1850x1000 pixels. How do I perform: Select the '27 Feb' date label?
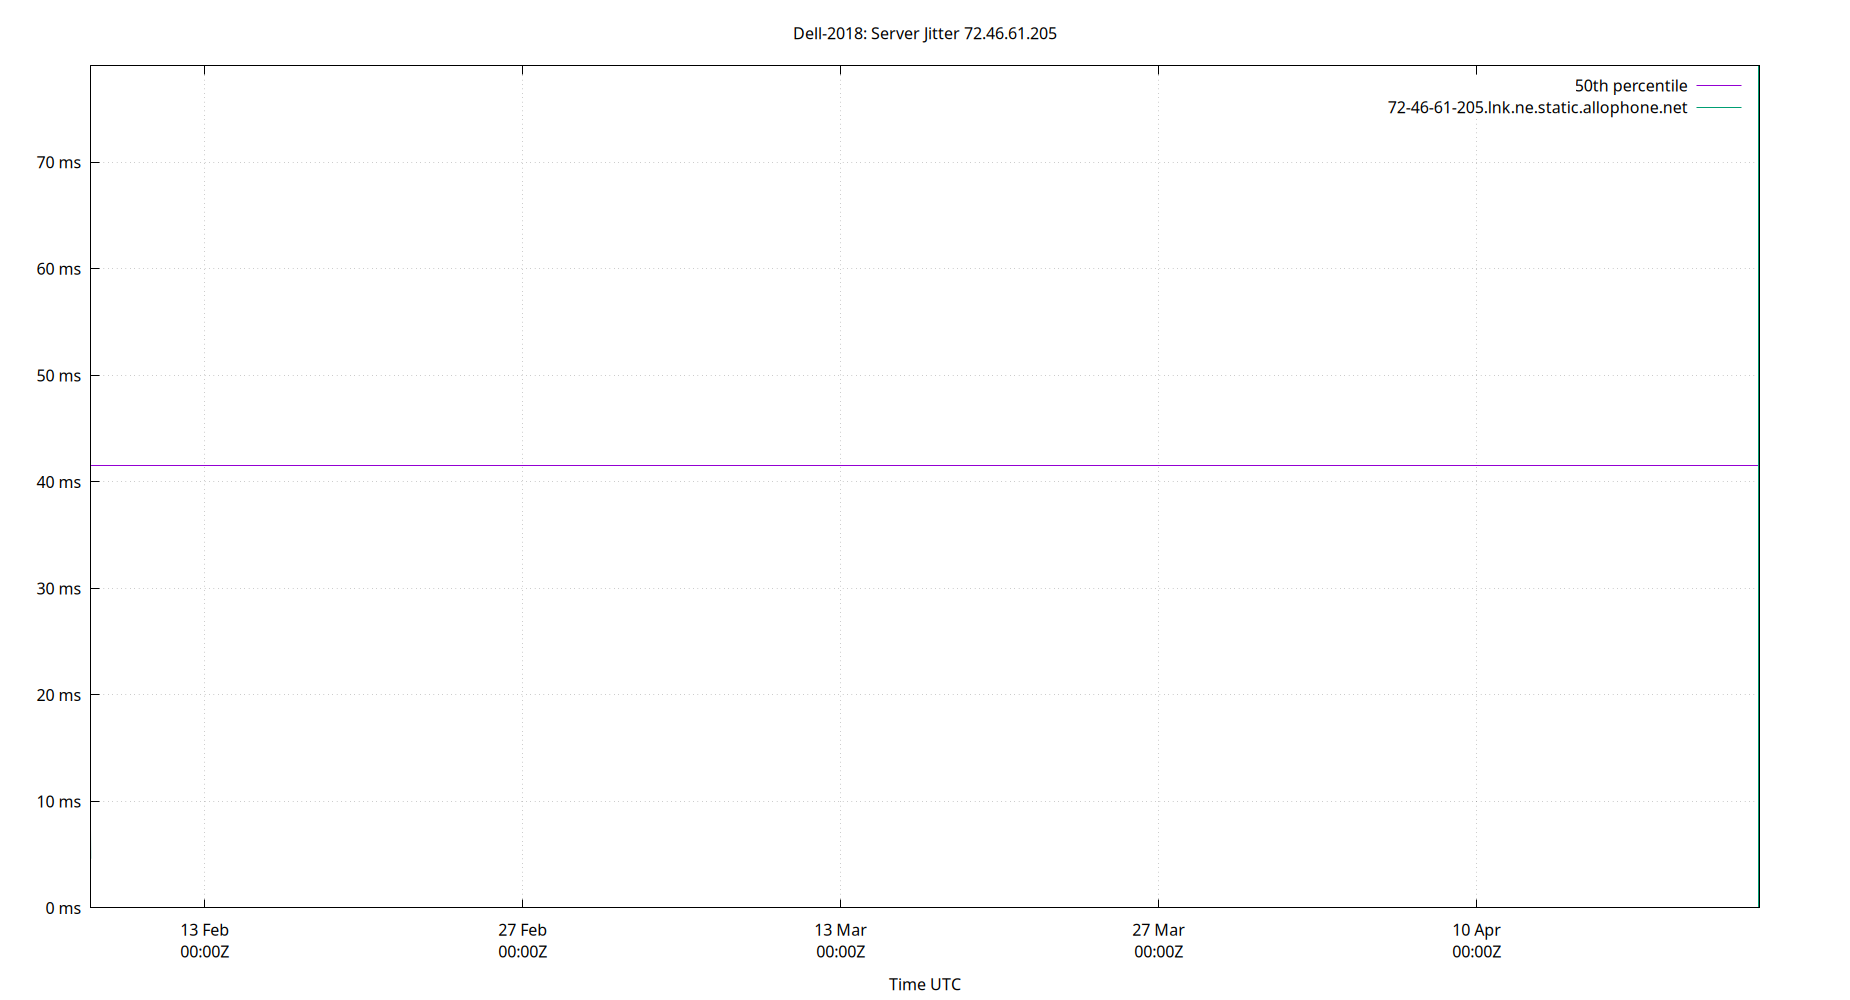[522, 930]
